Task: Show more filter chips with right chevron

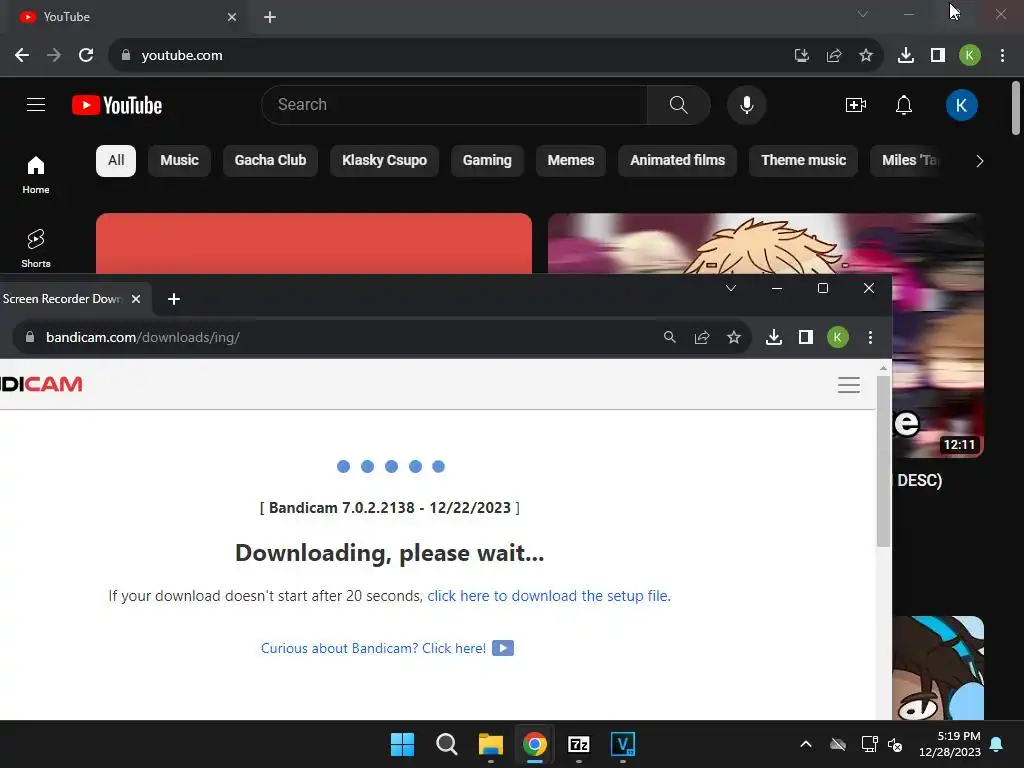Action: pyautogui.click(x=979, y=161)
